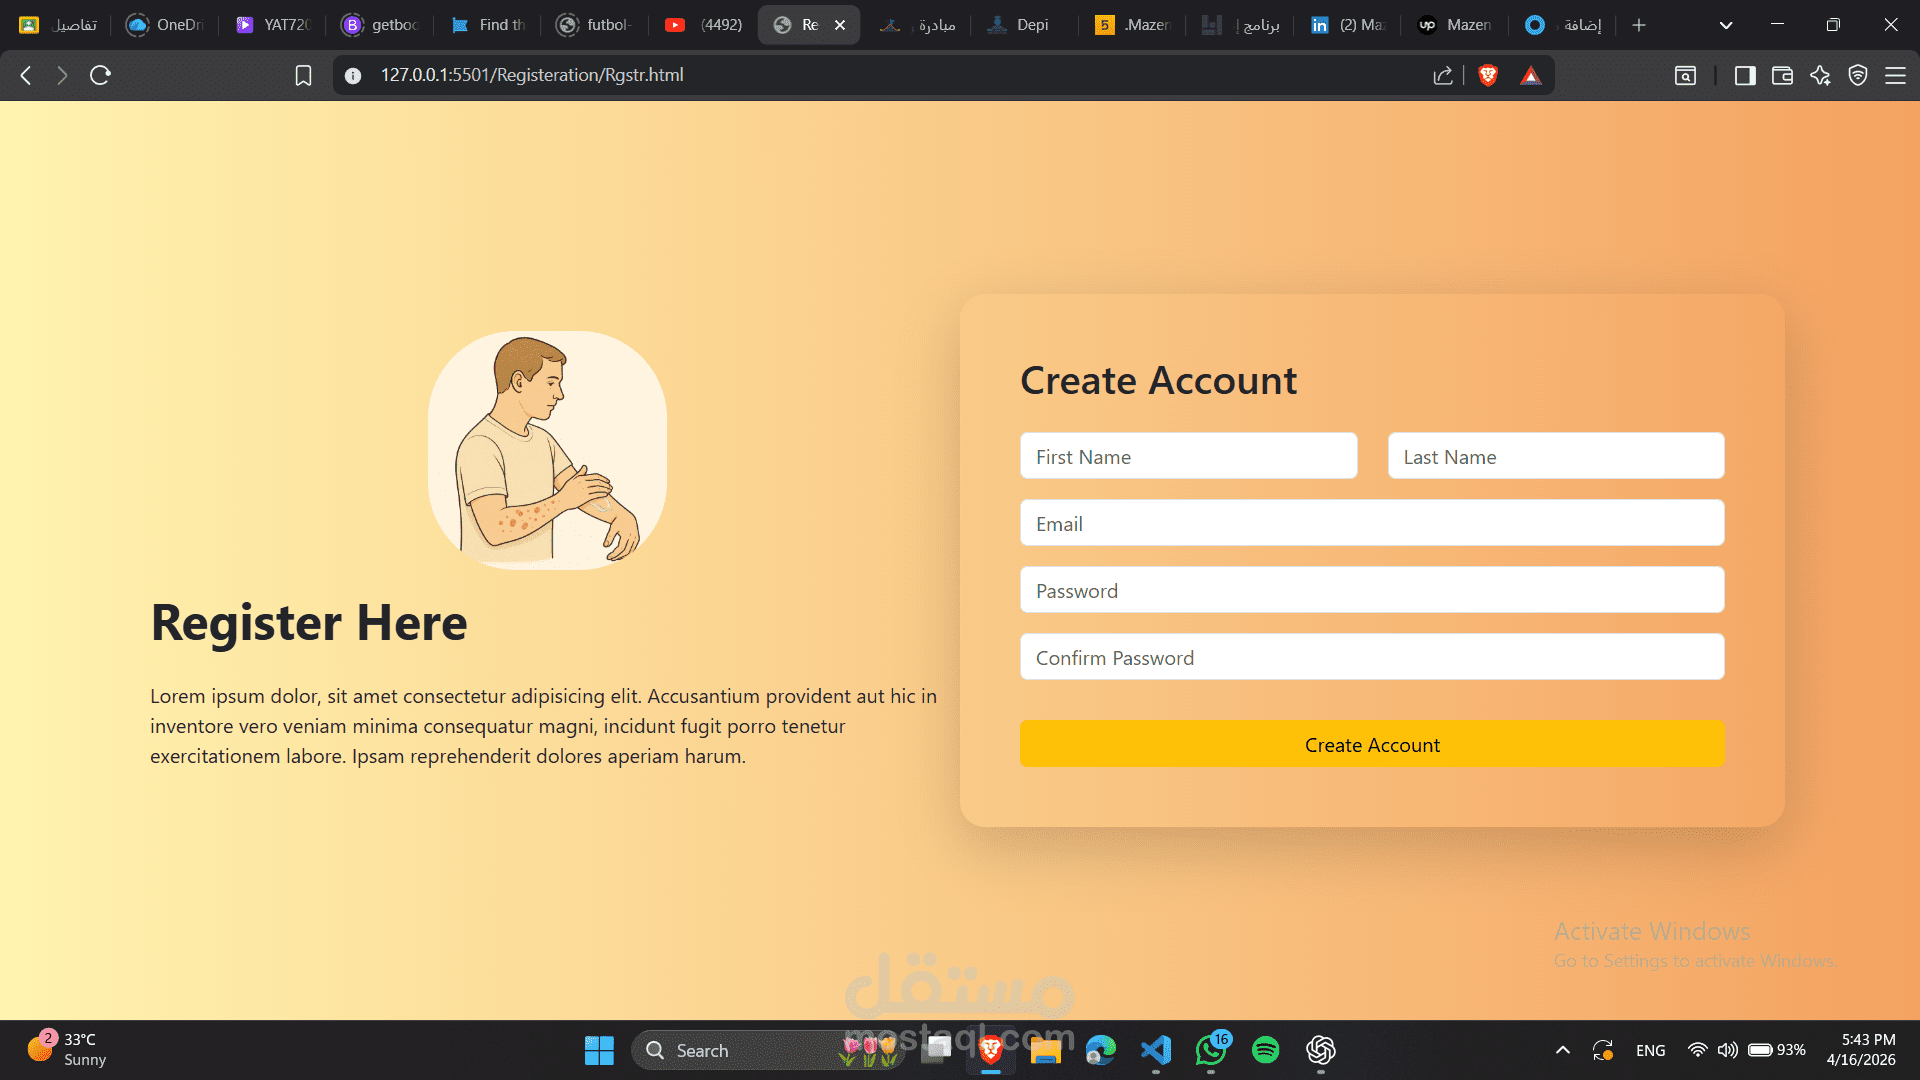Open Brave VPN icon
1920x1080 pixels.
[1858, 75]
